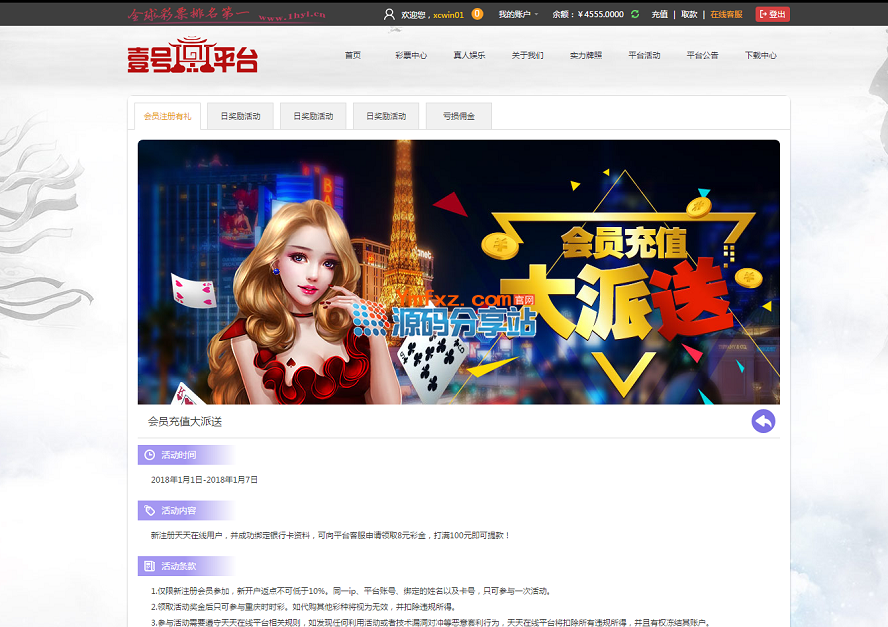Click the 壹号平台 site logo
The width and height of the screenshot is (888, 627).
click(192, 56)
